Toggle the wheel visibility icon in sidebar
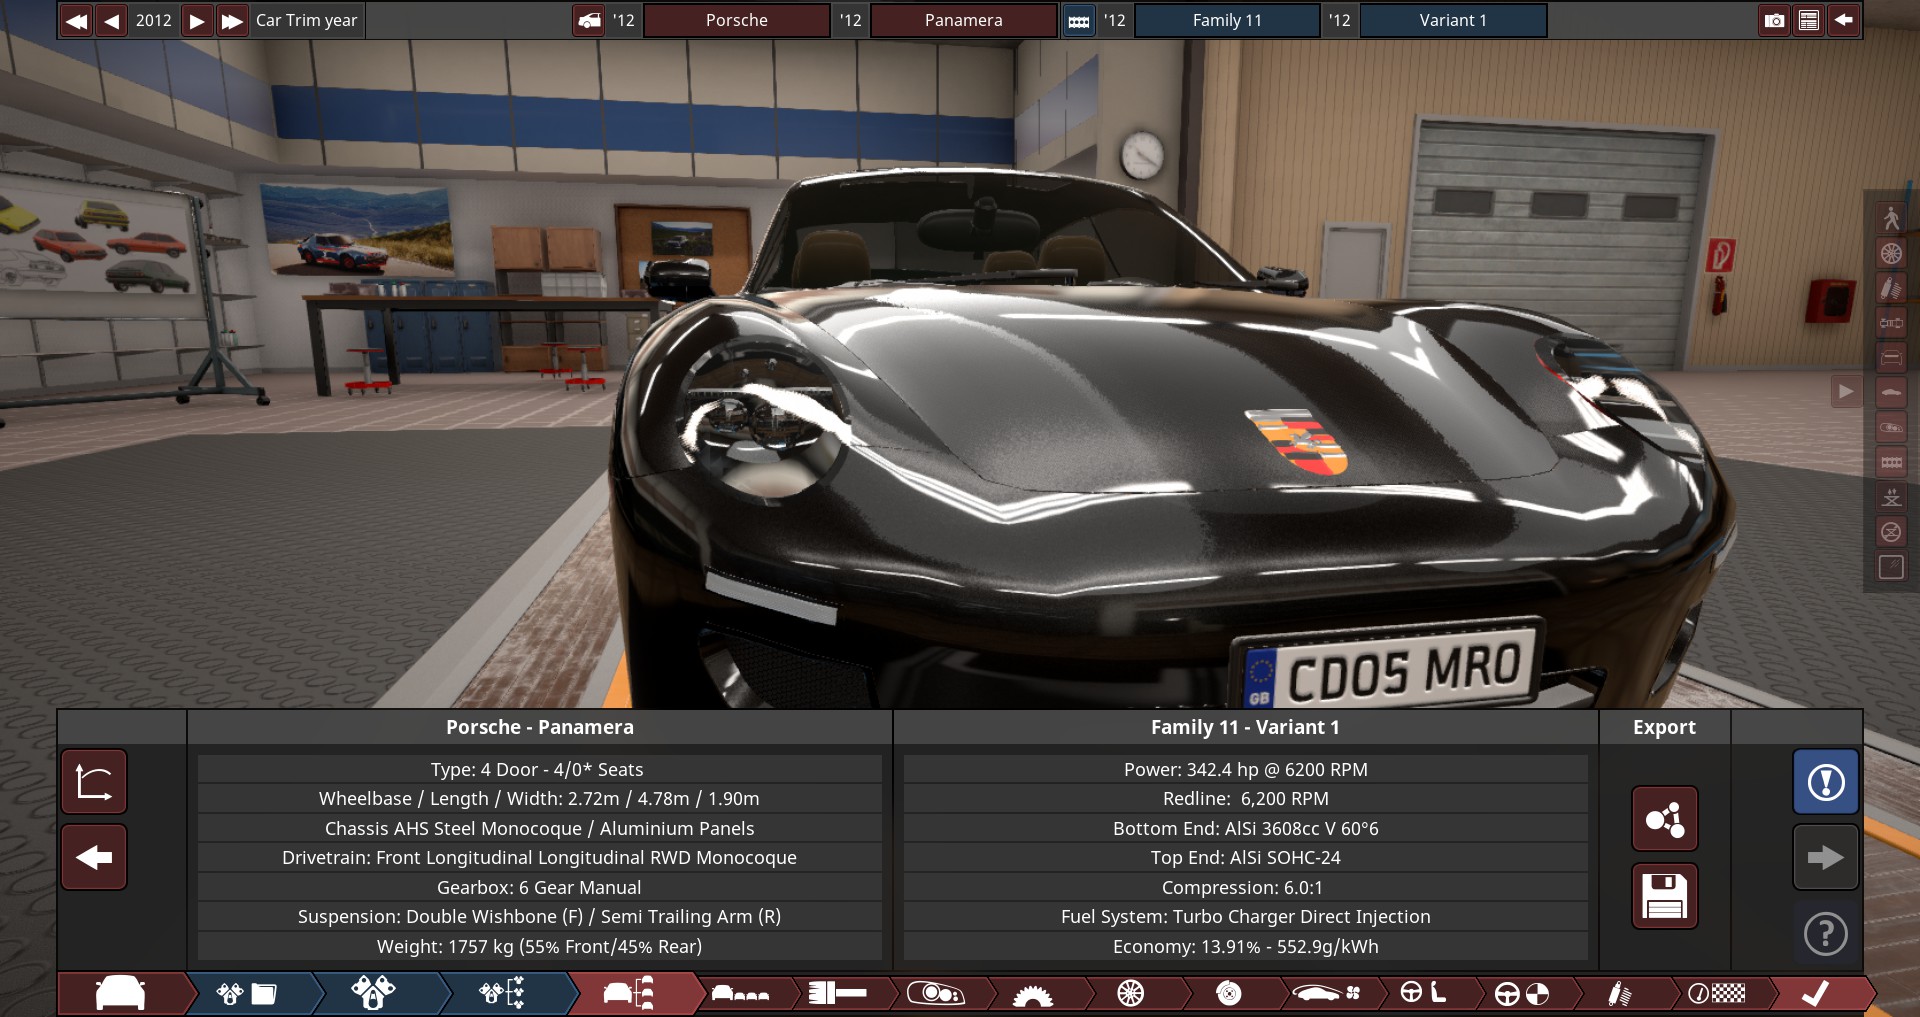1920x1017 pixels. point(1891,253)
